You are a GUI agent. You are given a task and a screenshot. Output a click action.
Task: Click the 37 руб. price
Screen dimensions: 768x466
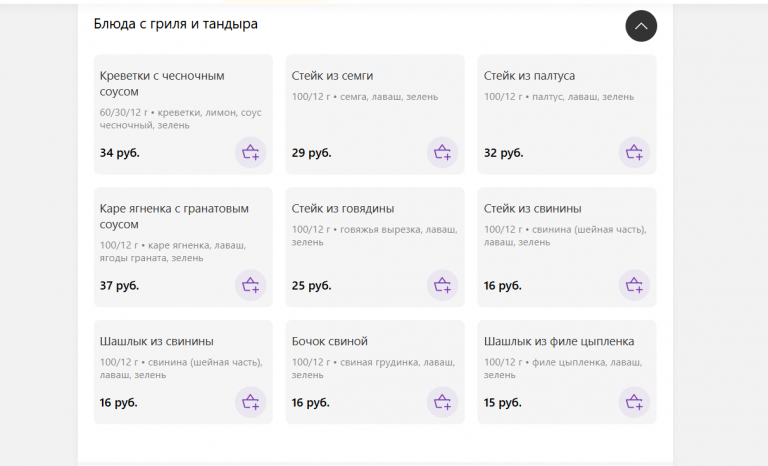[x=120, y=286]
